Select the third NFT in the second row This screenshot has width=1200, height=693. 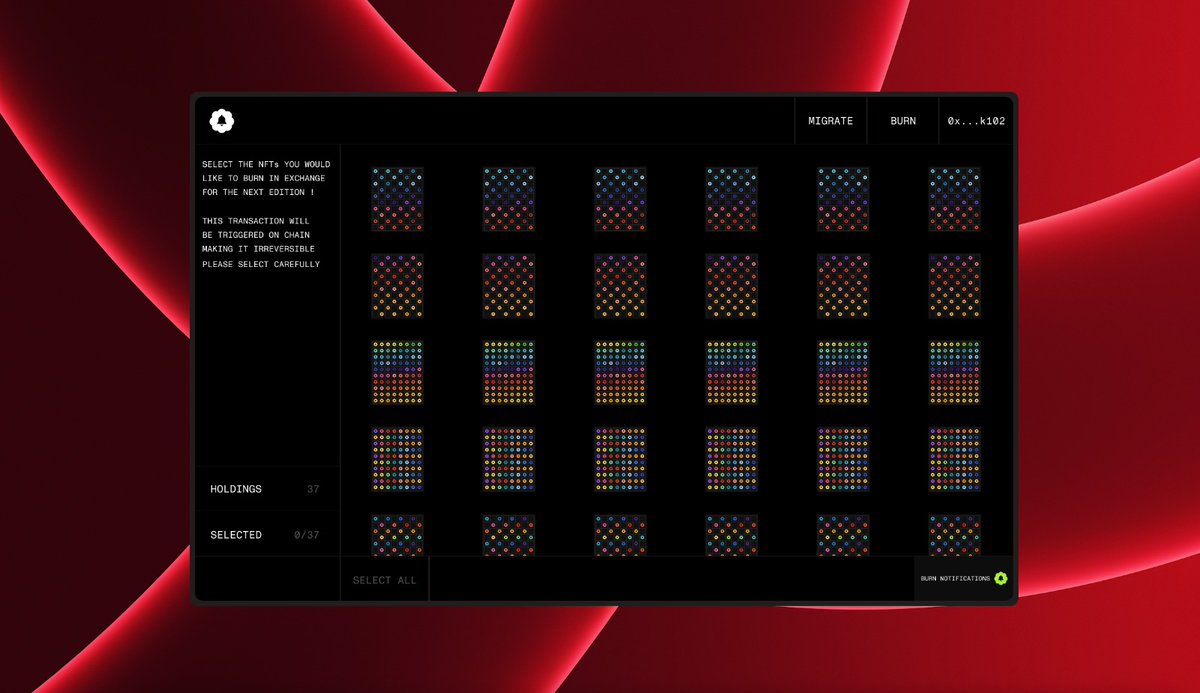pyautogui.click(x=620, y=286)
